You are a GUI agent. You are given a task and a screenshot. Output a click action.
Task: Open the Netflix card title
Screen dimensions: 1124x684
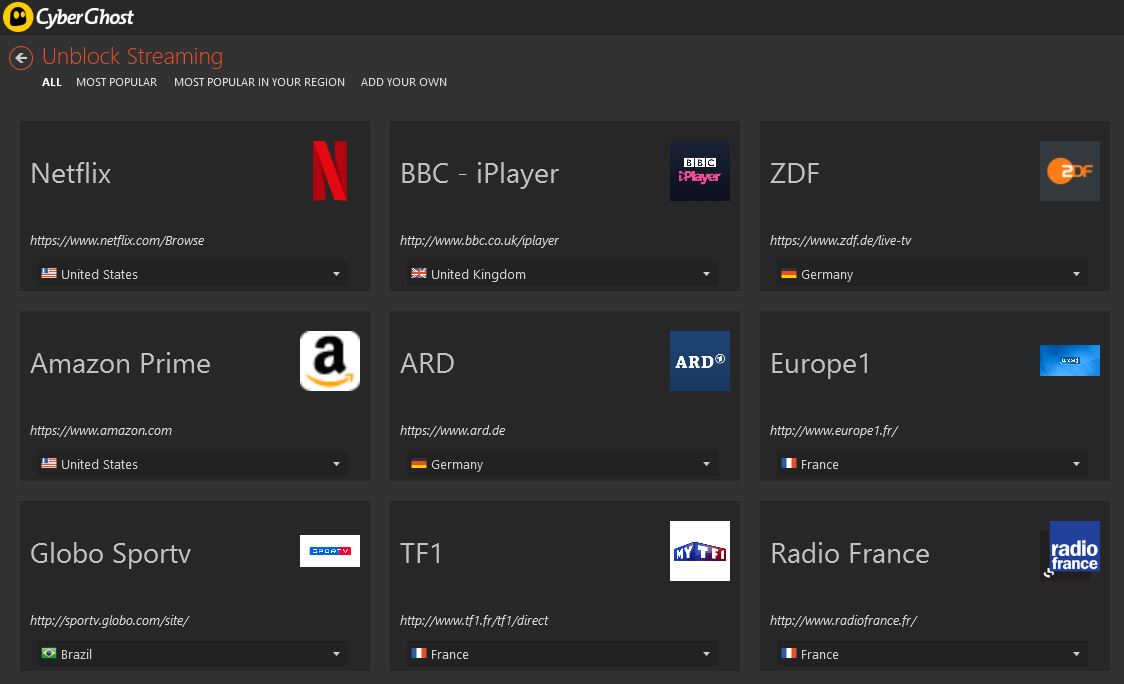[x=70, y=174]
